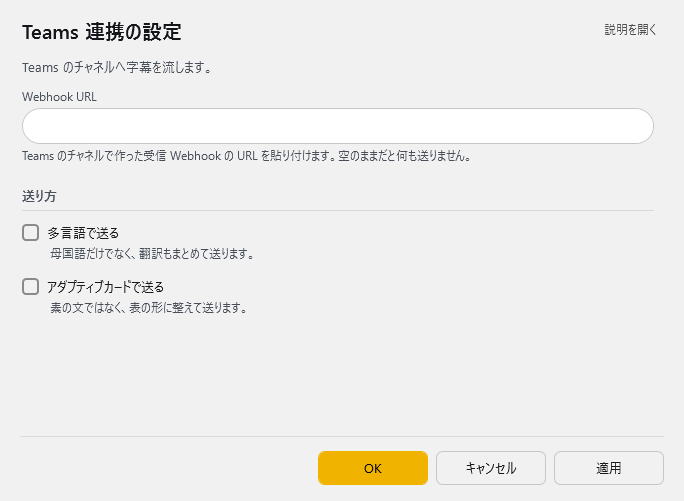Open the 説明を開く link
Viewport: 684px width, 501px height.
coord(630,30)
